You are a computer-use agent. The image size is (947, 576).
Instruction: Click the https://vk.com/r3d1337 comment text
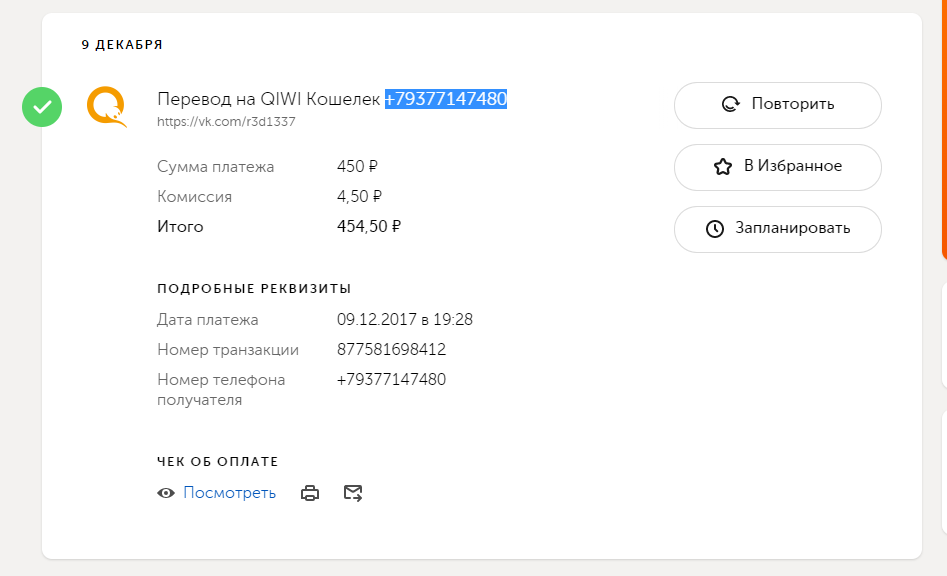point(226,122)
